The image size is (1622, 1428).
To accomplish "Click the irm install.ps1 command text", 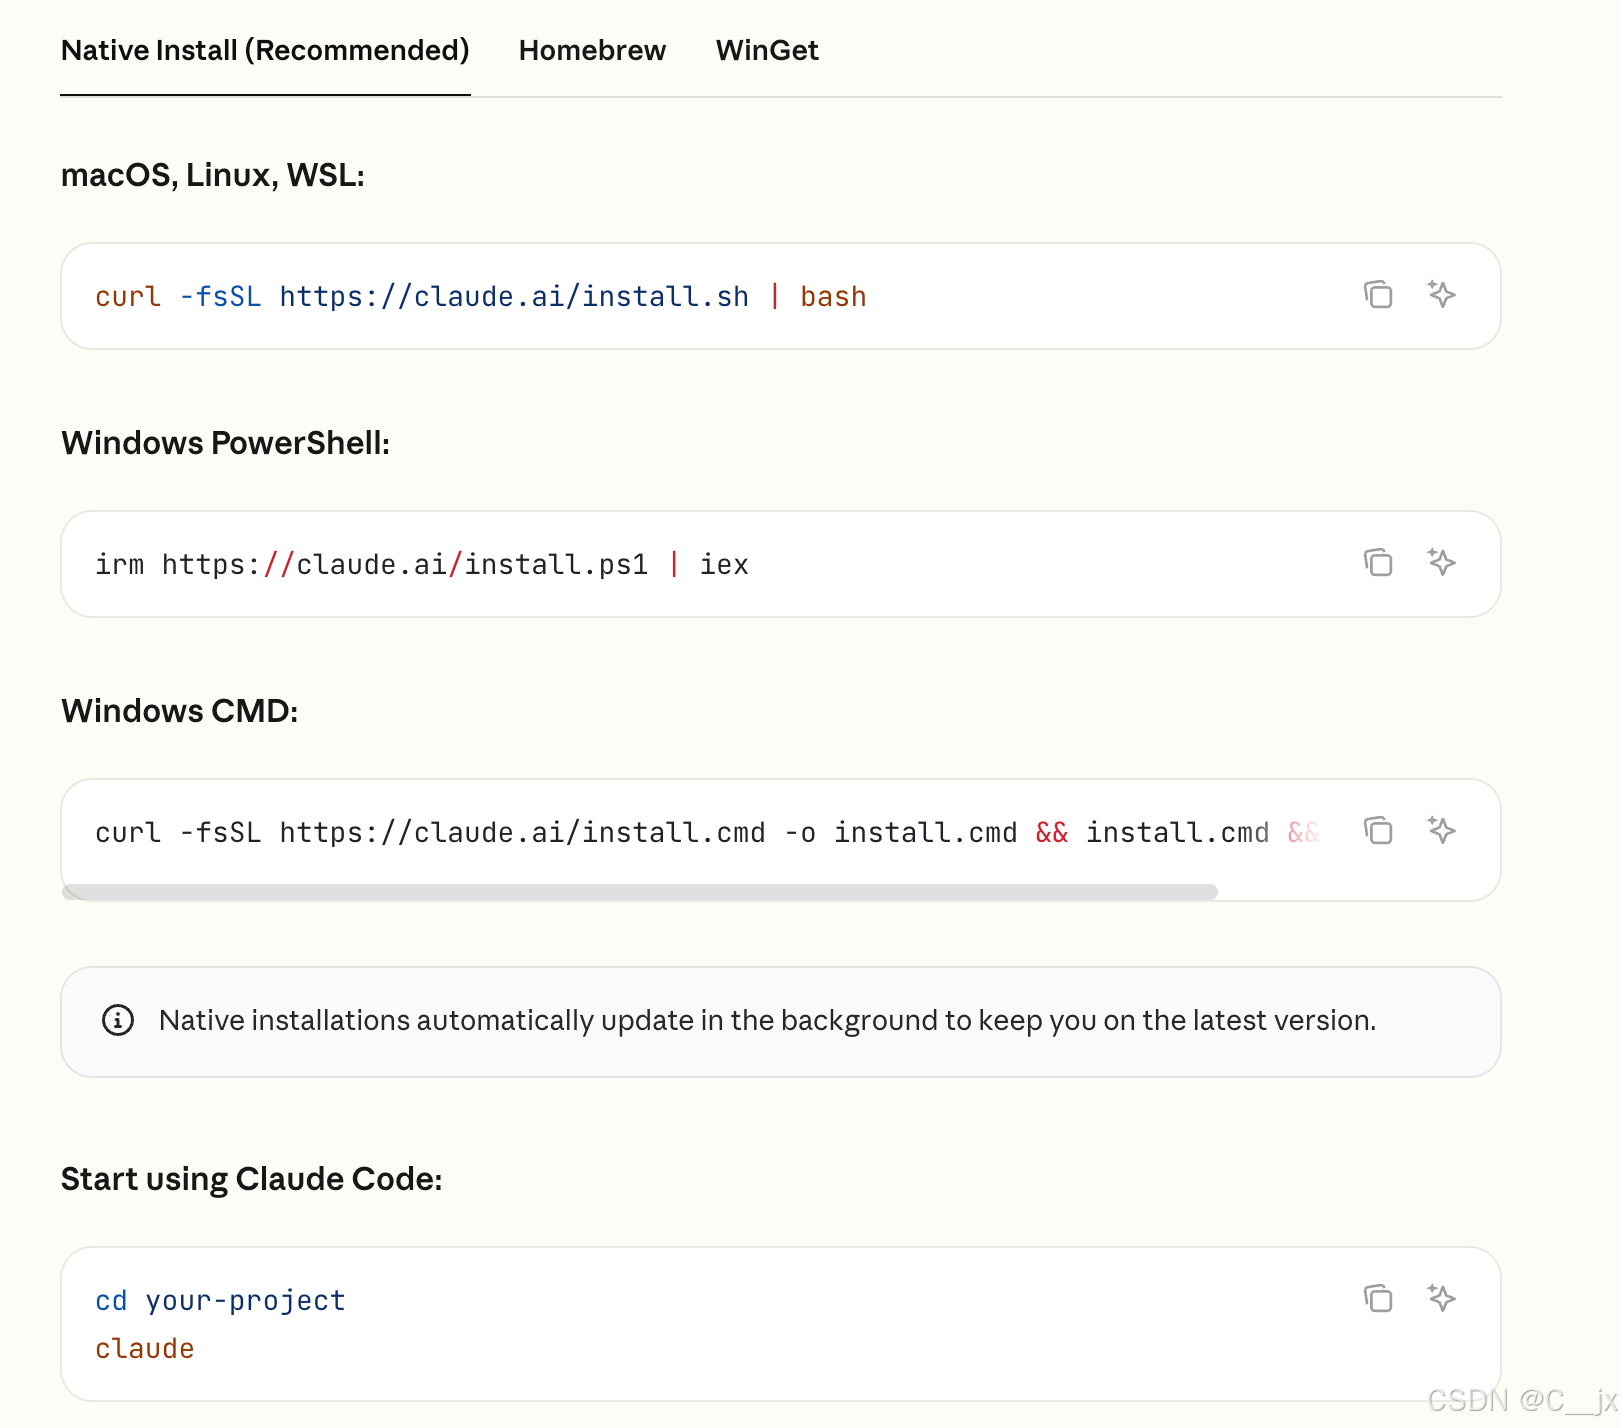I will [422, 565].
